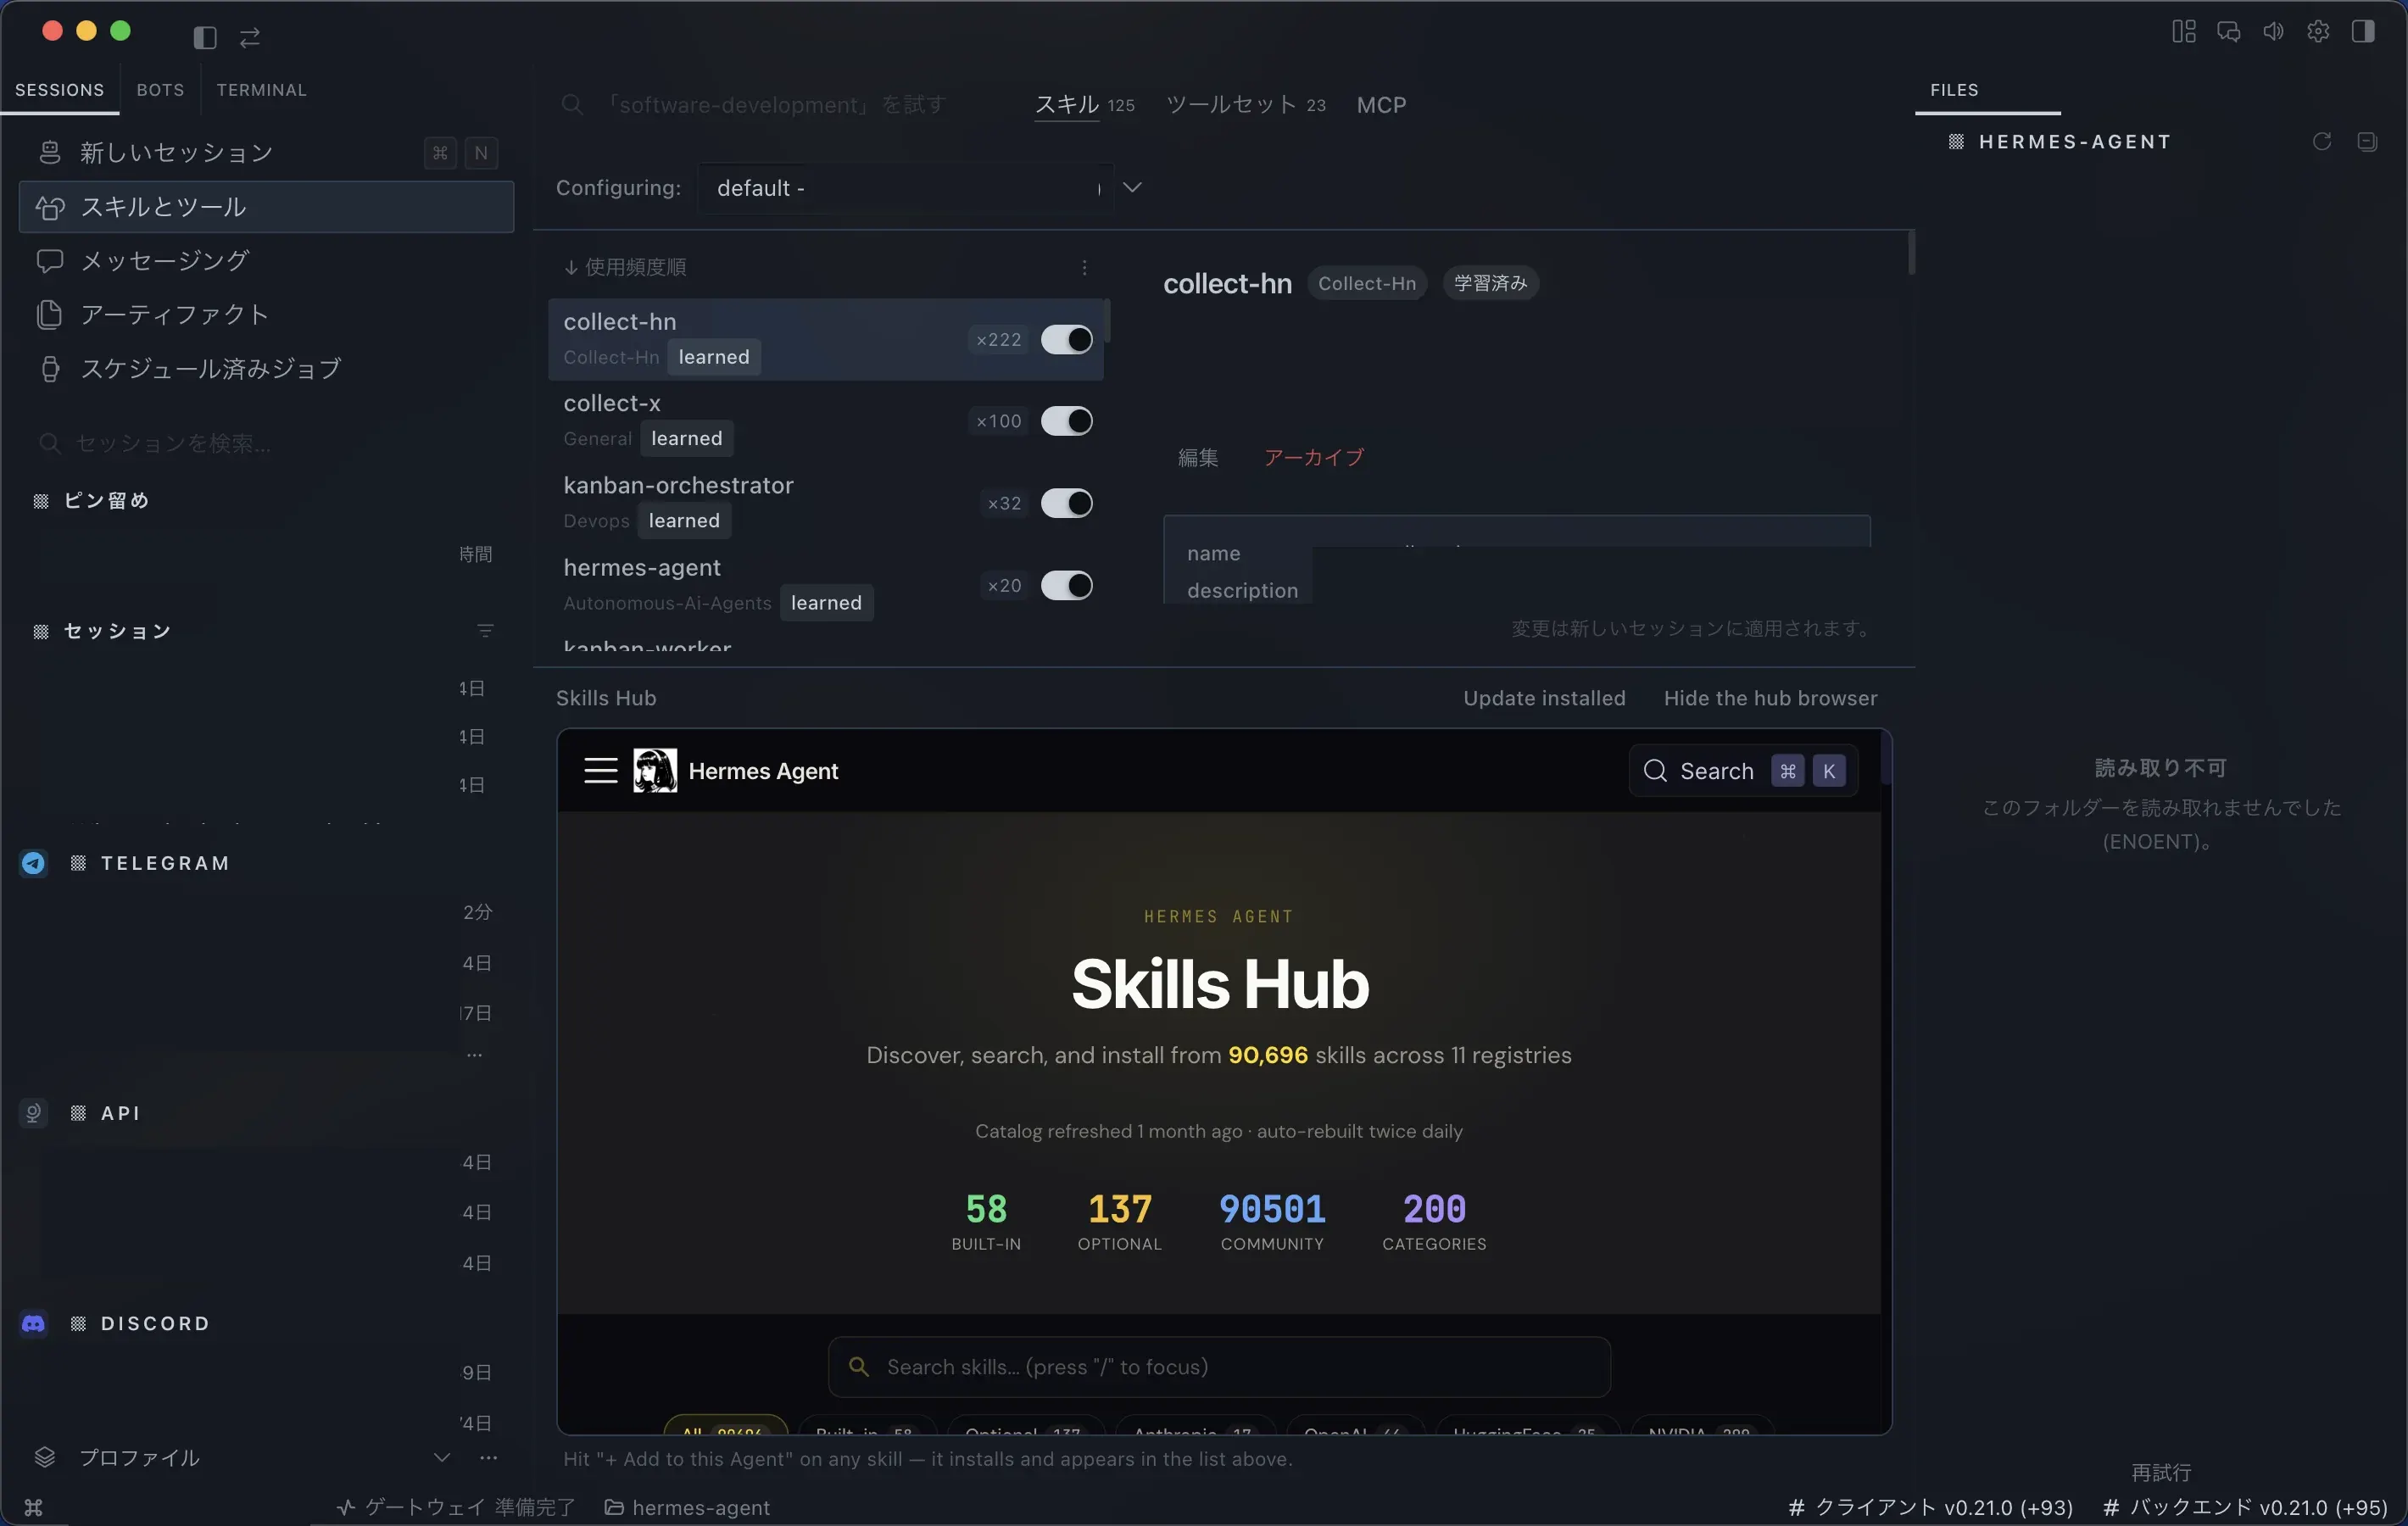Open メッセージング in the sidebar
2408x1526 pixels.
pos(266,261)
